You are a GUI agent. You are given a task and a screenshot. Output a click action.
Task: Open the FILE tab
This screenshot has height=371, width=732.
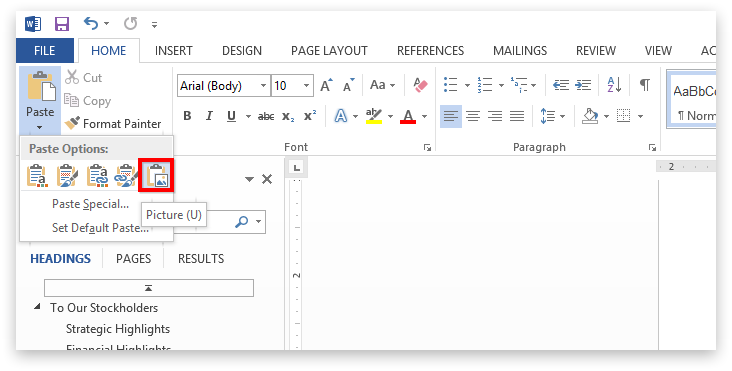(x=45, y=50)
